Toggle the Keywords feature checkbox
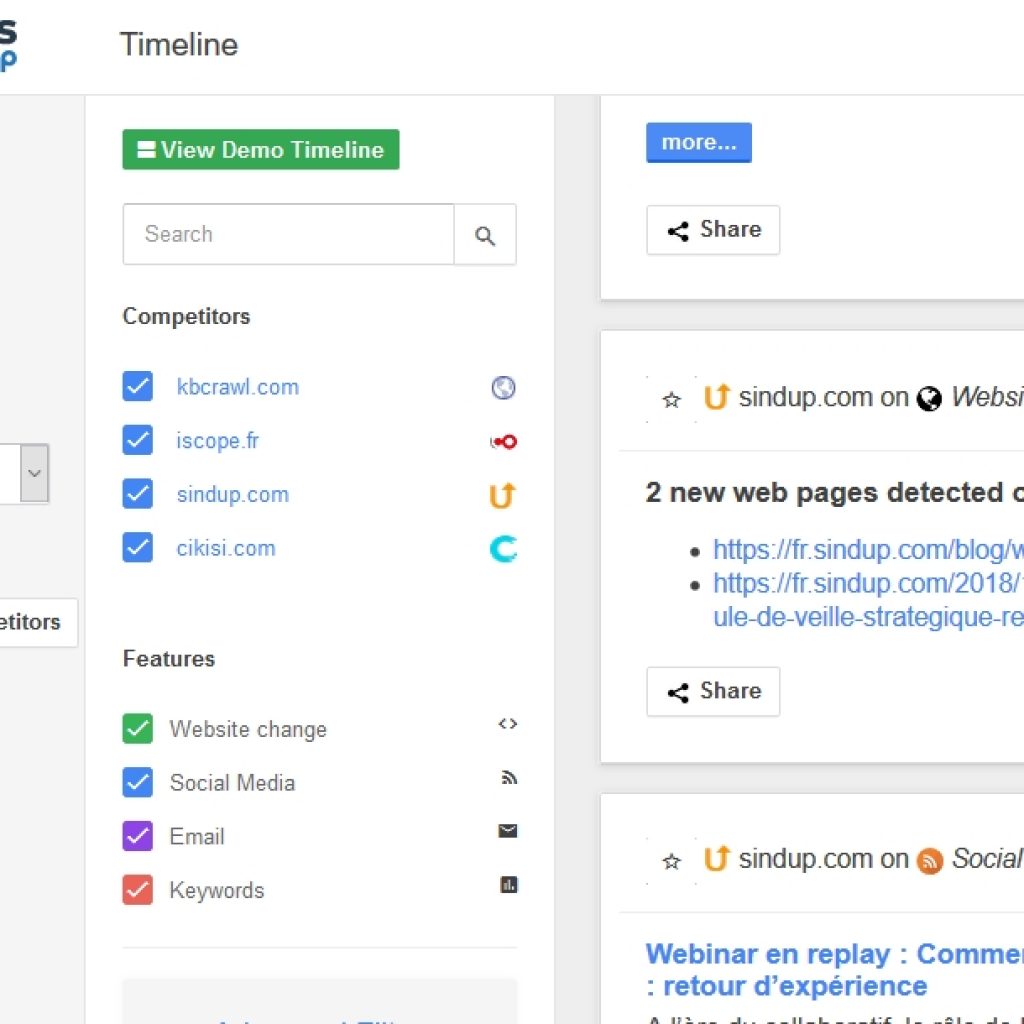Image resolution: width=1024 pixels, height=1024 pixels. 138,889
